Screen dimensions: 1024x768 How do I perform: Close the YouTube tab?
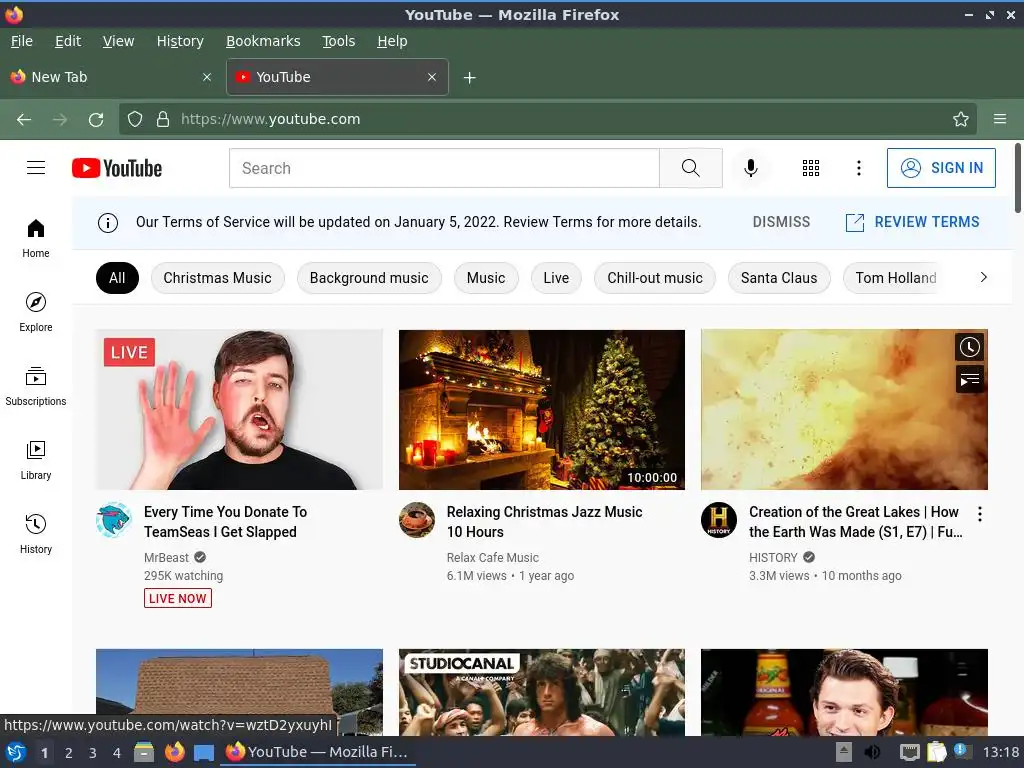click(x=432, y=77)
